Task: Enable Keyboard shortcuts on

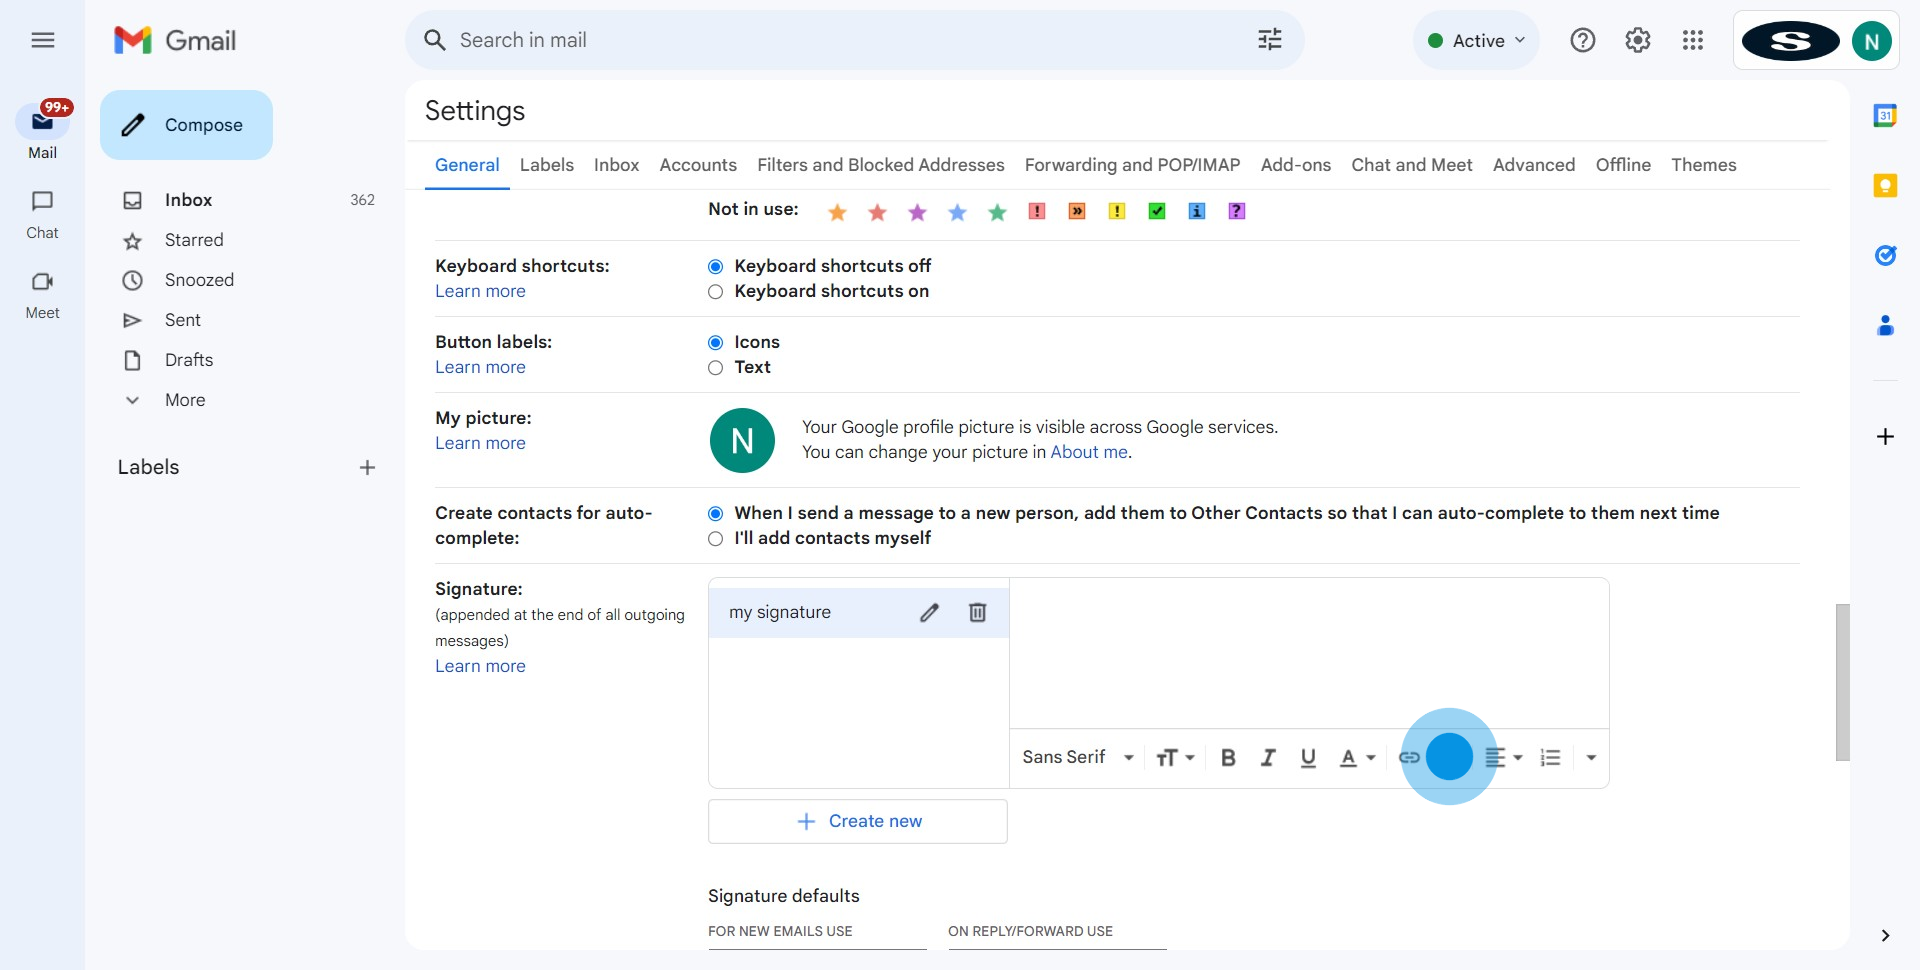Action: click(x=715, y=292)
